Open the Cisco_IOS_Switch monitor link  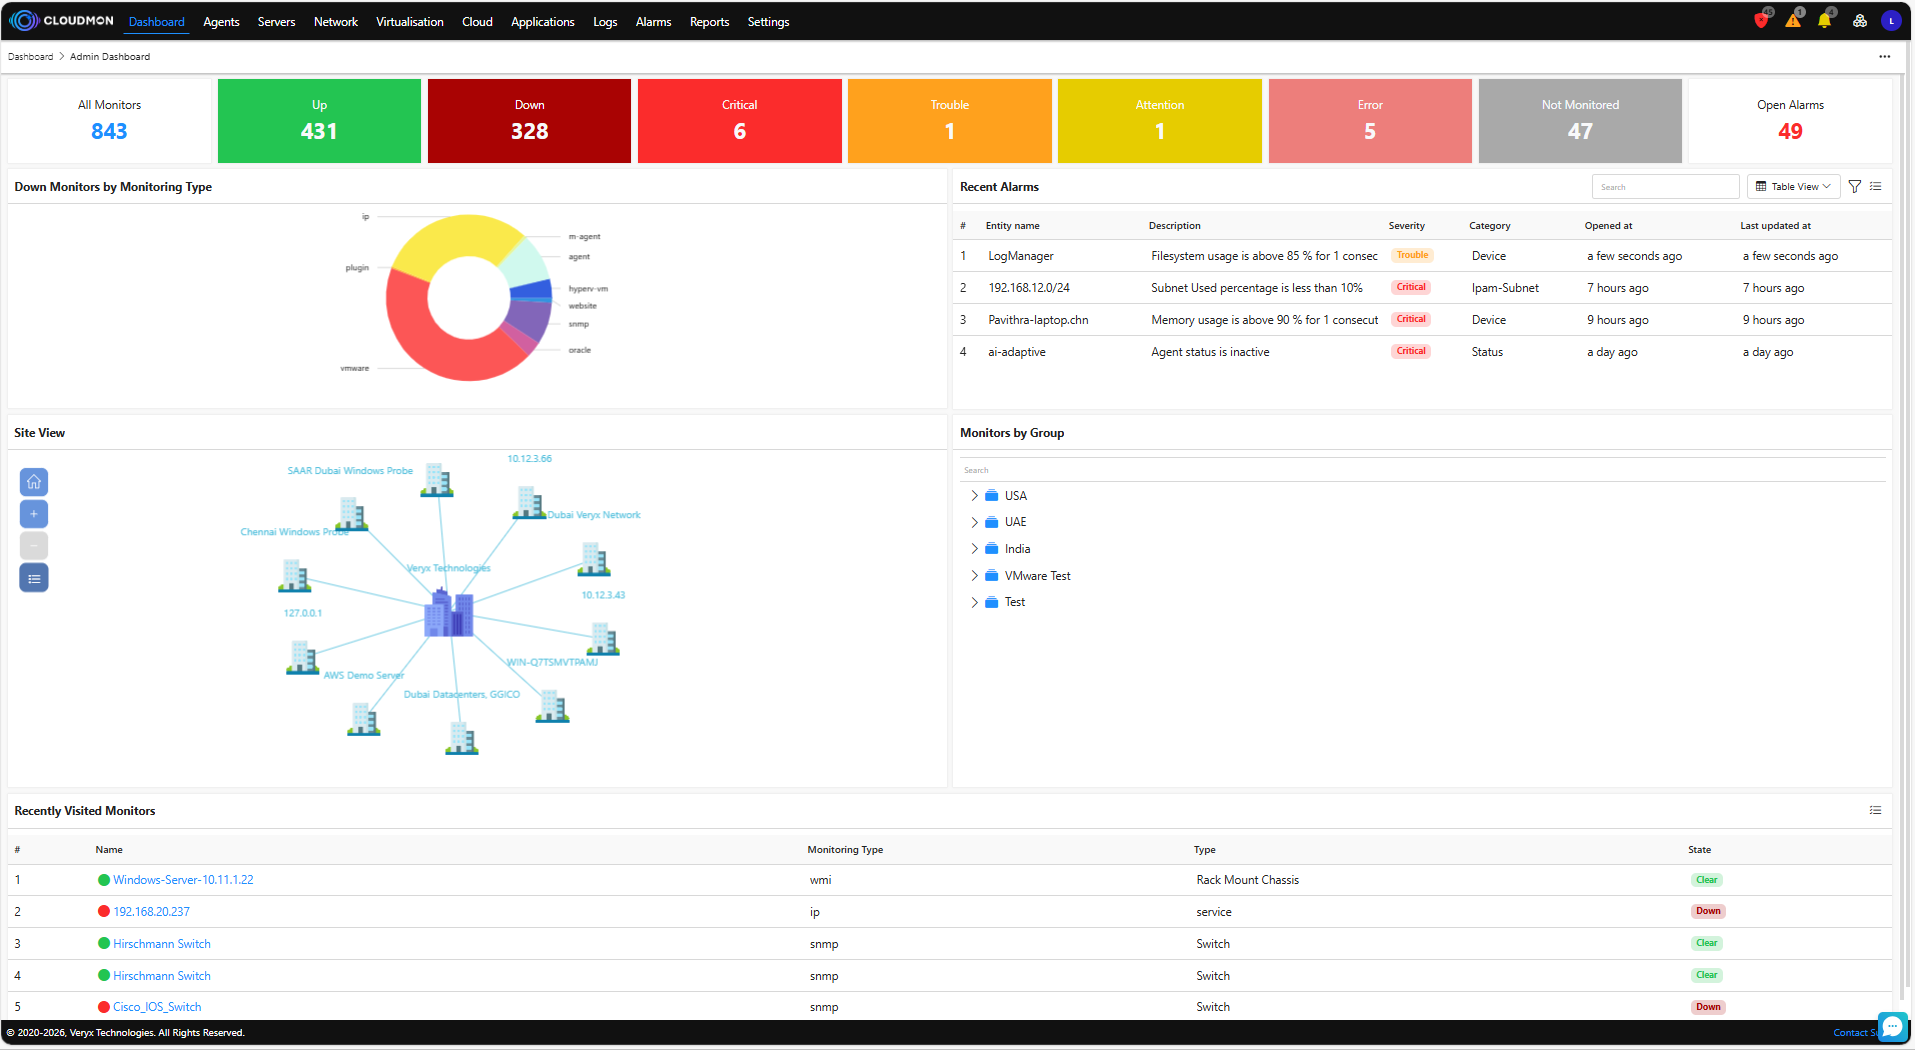pyautogui.click(x=157, y=1007)
